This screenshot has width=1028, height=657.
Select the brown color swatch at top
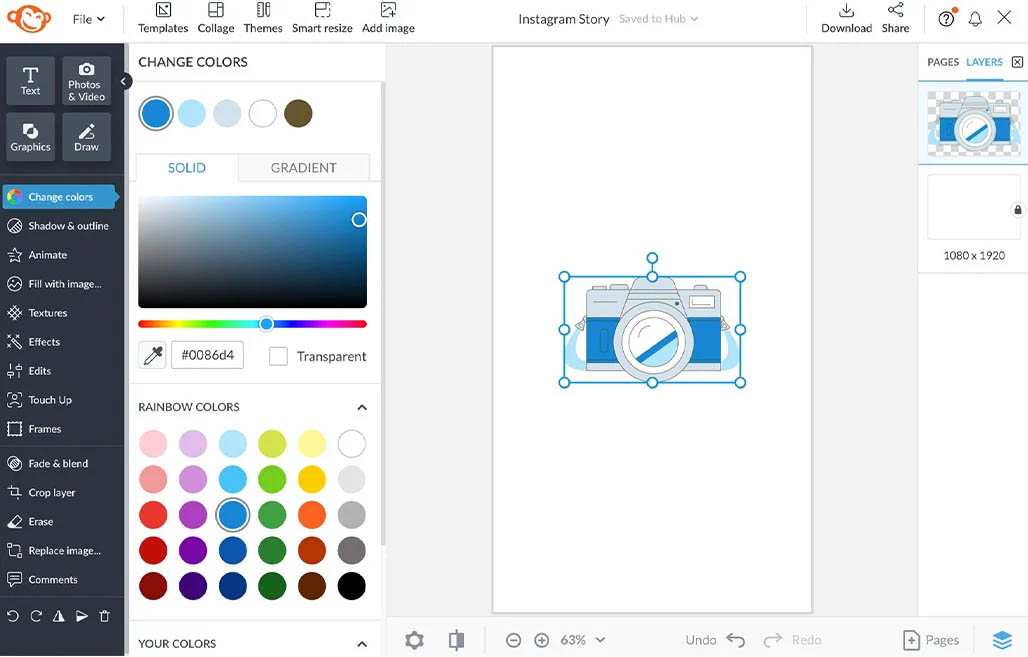click(298, 113)
